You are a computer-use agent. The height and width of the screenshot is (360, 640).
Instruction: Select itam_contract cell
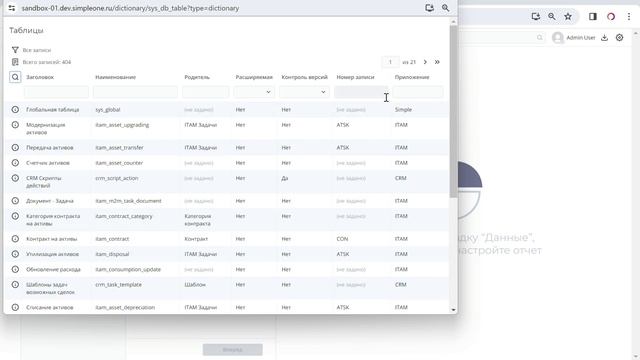tap(112, 239)
